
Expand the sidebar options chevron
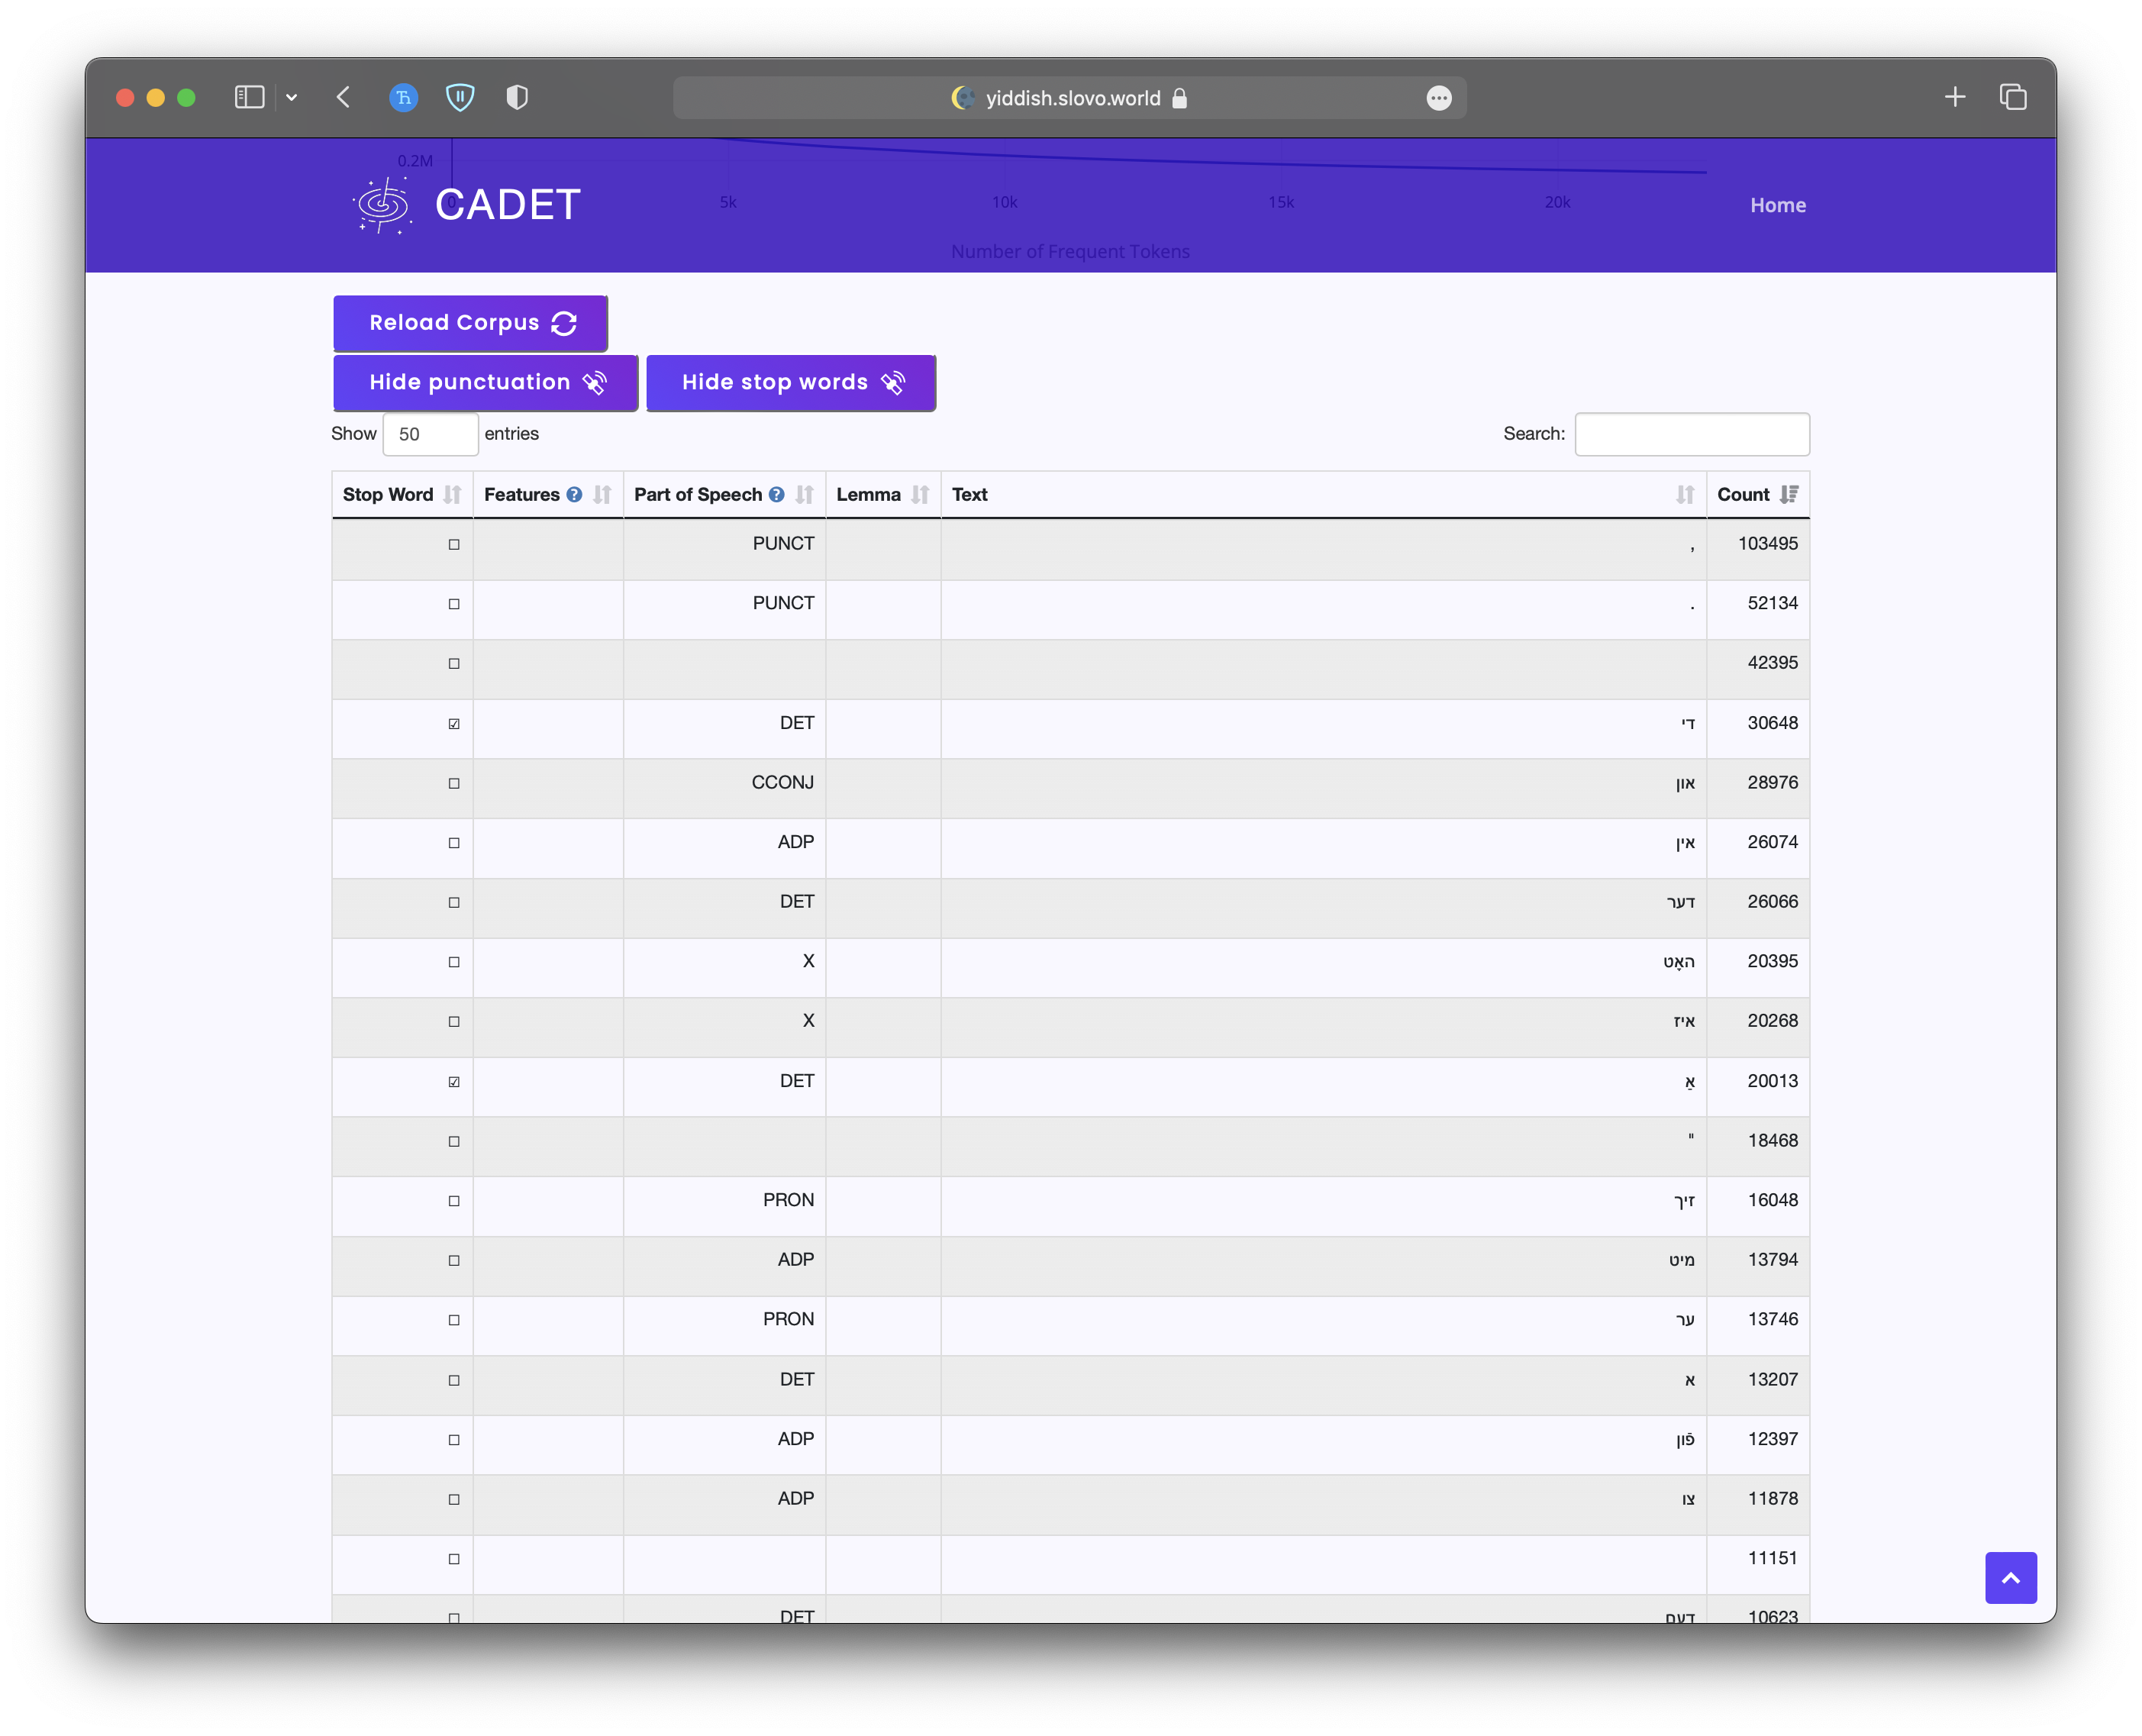[292, 97]
